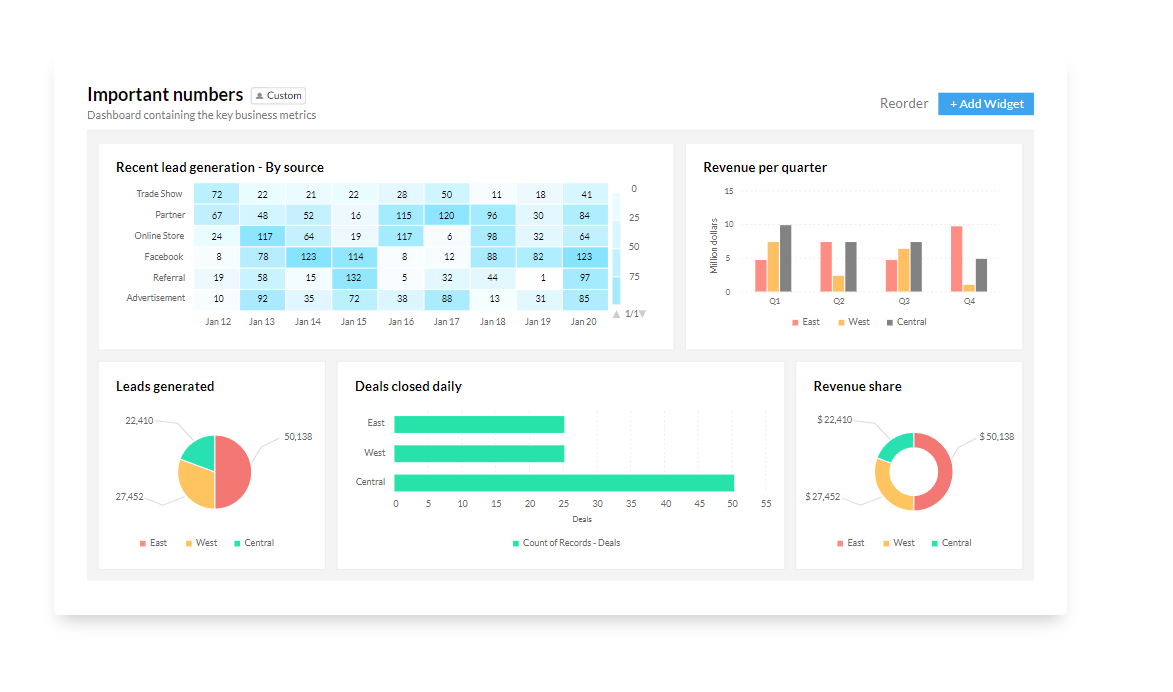Click the West legend marker under Revenue share

coord(886,543)
